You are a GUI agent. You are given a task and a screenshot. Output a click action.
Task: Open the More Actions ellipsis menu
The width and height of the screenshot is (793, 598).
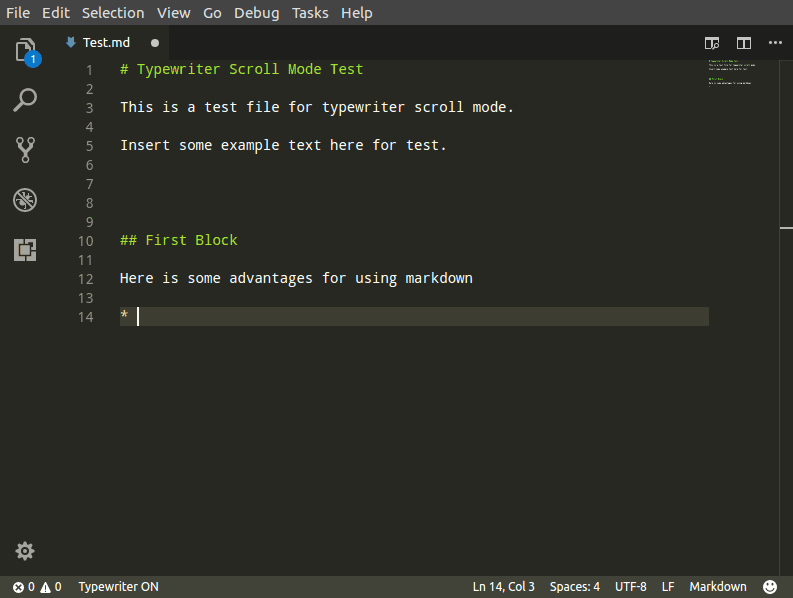(775, 43)
